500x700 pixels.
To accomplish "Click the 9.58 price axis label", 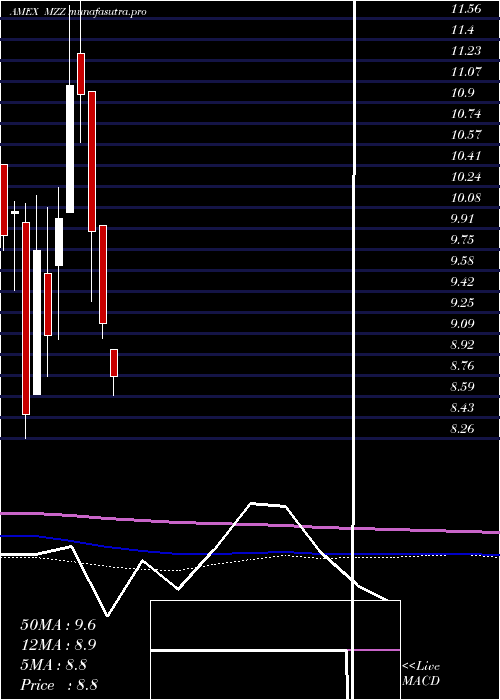I will [x=462, y=261].
